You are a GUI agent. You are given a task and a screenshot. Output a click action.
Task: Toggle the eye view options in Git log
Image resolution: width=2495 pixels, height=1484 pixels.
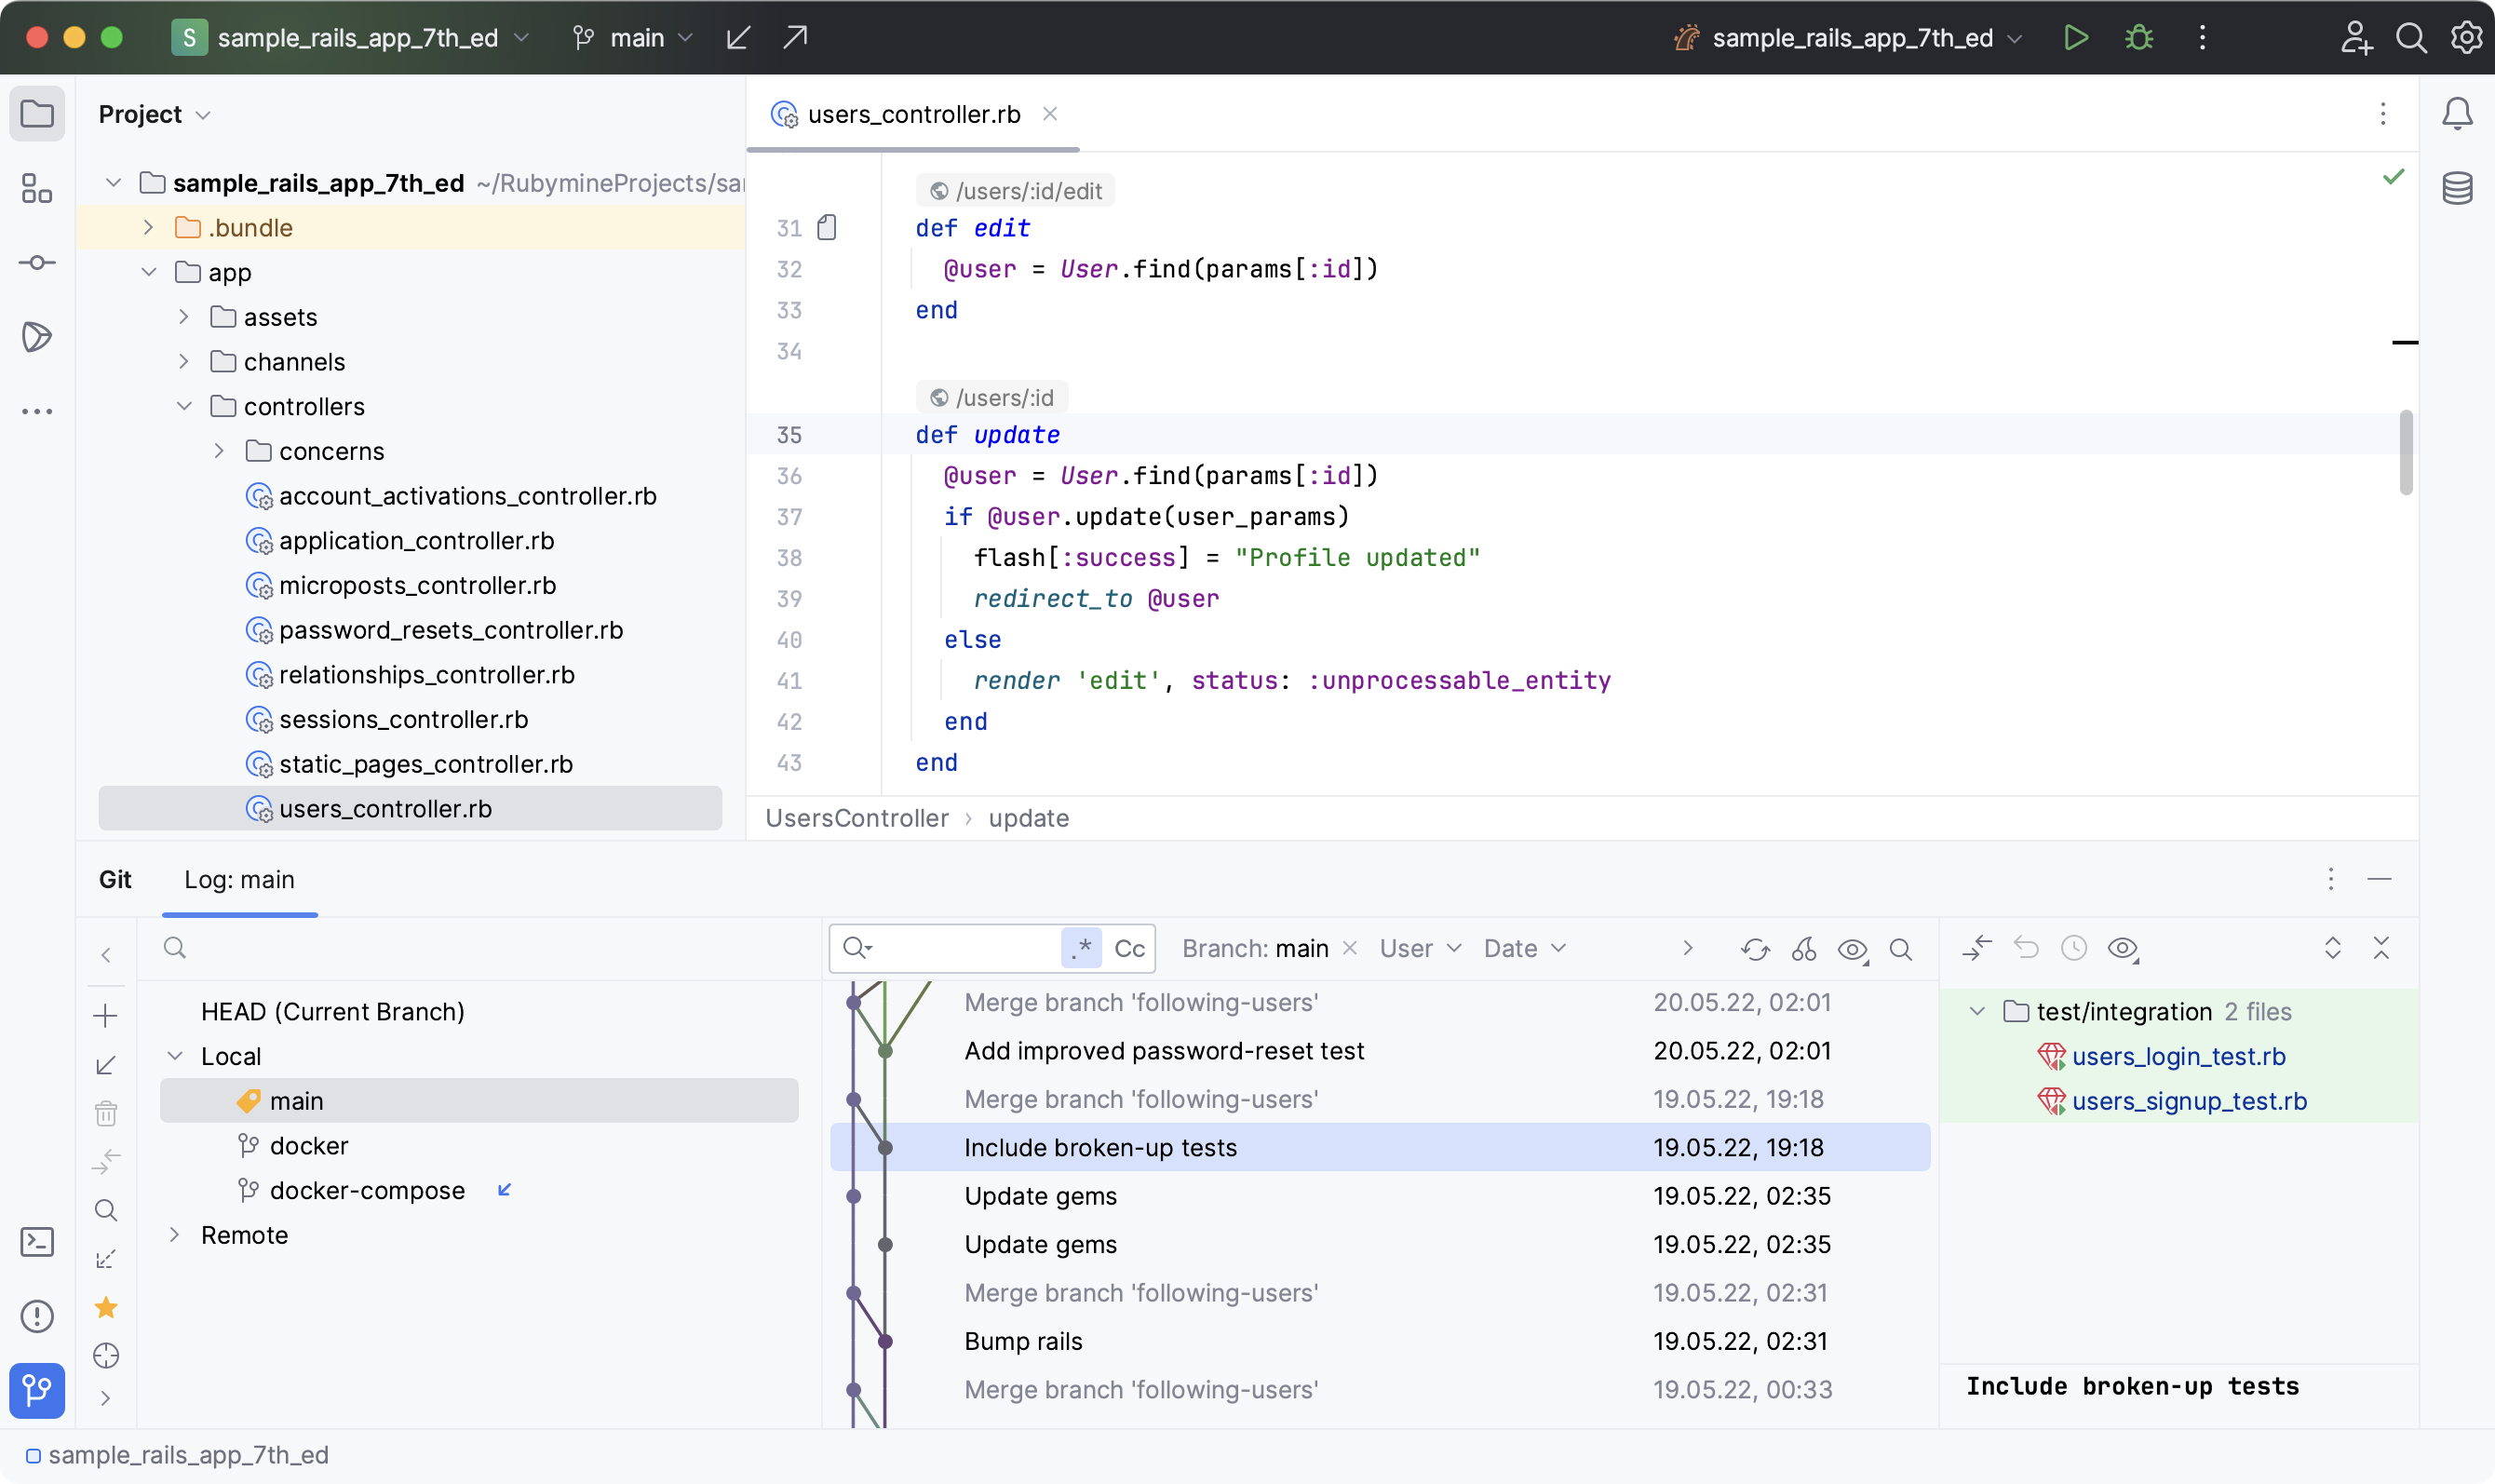[1852, 948]
